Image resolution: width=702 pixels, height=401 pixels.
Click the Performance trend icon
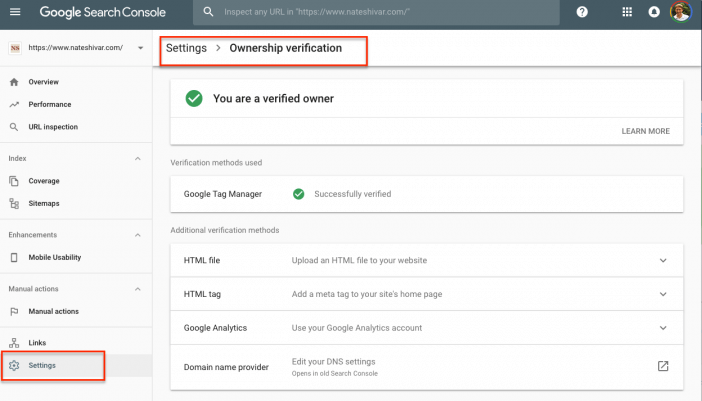point(14,104)
